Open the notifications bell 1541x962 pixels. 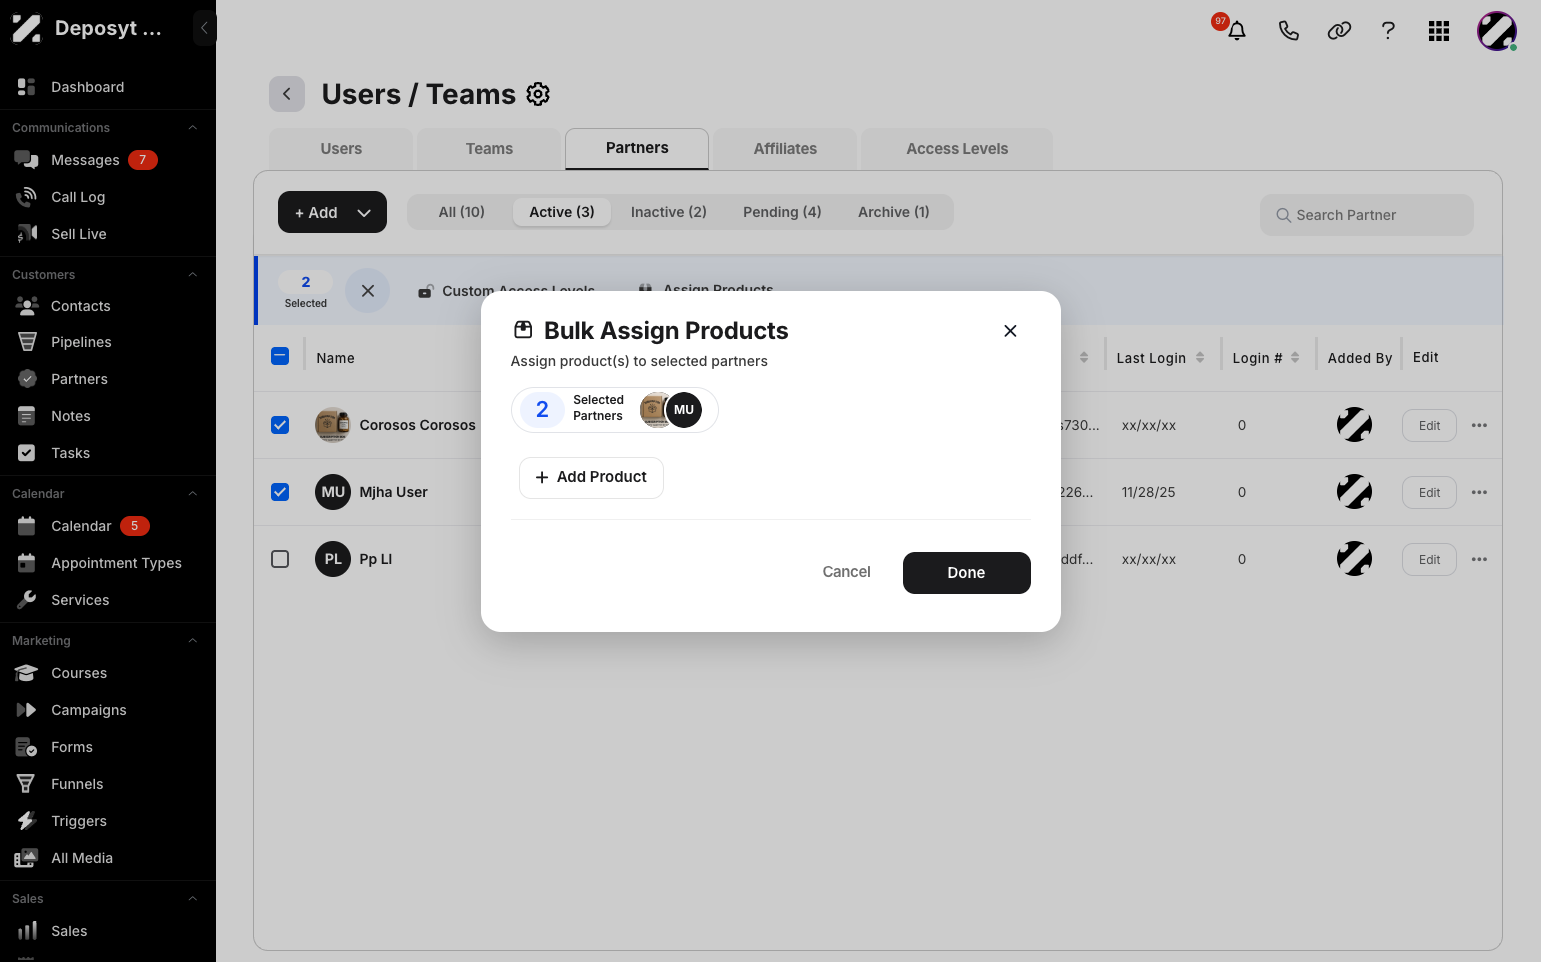click(x=1237, y=30)
